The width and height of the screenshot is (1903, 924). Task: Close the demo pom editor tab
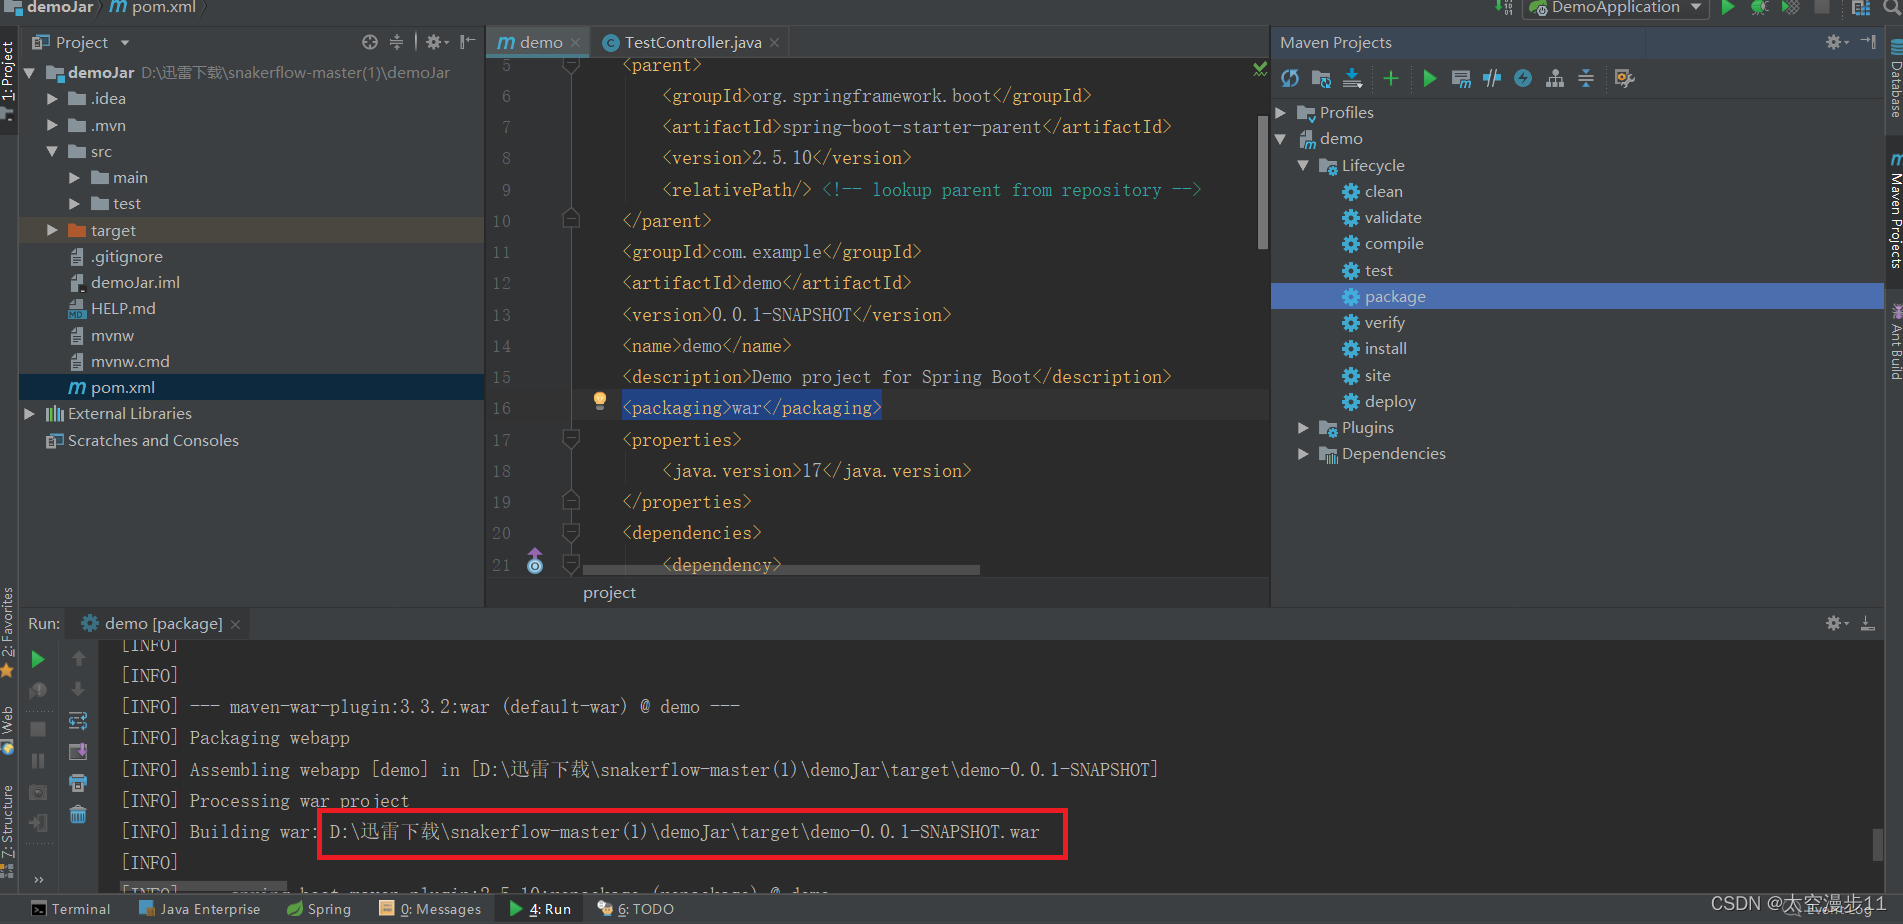(x=575, y=42)
